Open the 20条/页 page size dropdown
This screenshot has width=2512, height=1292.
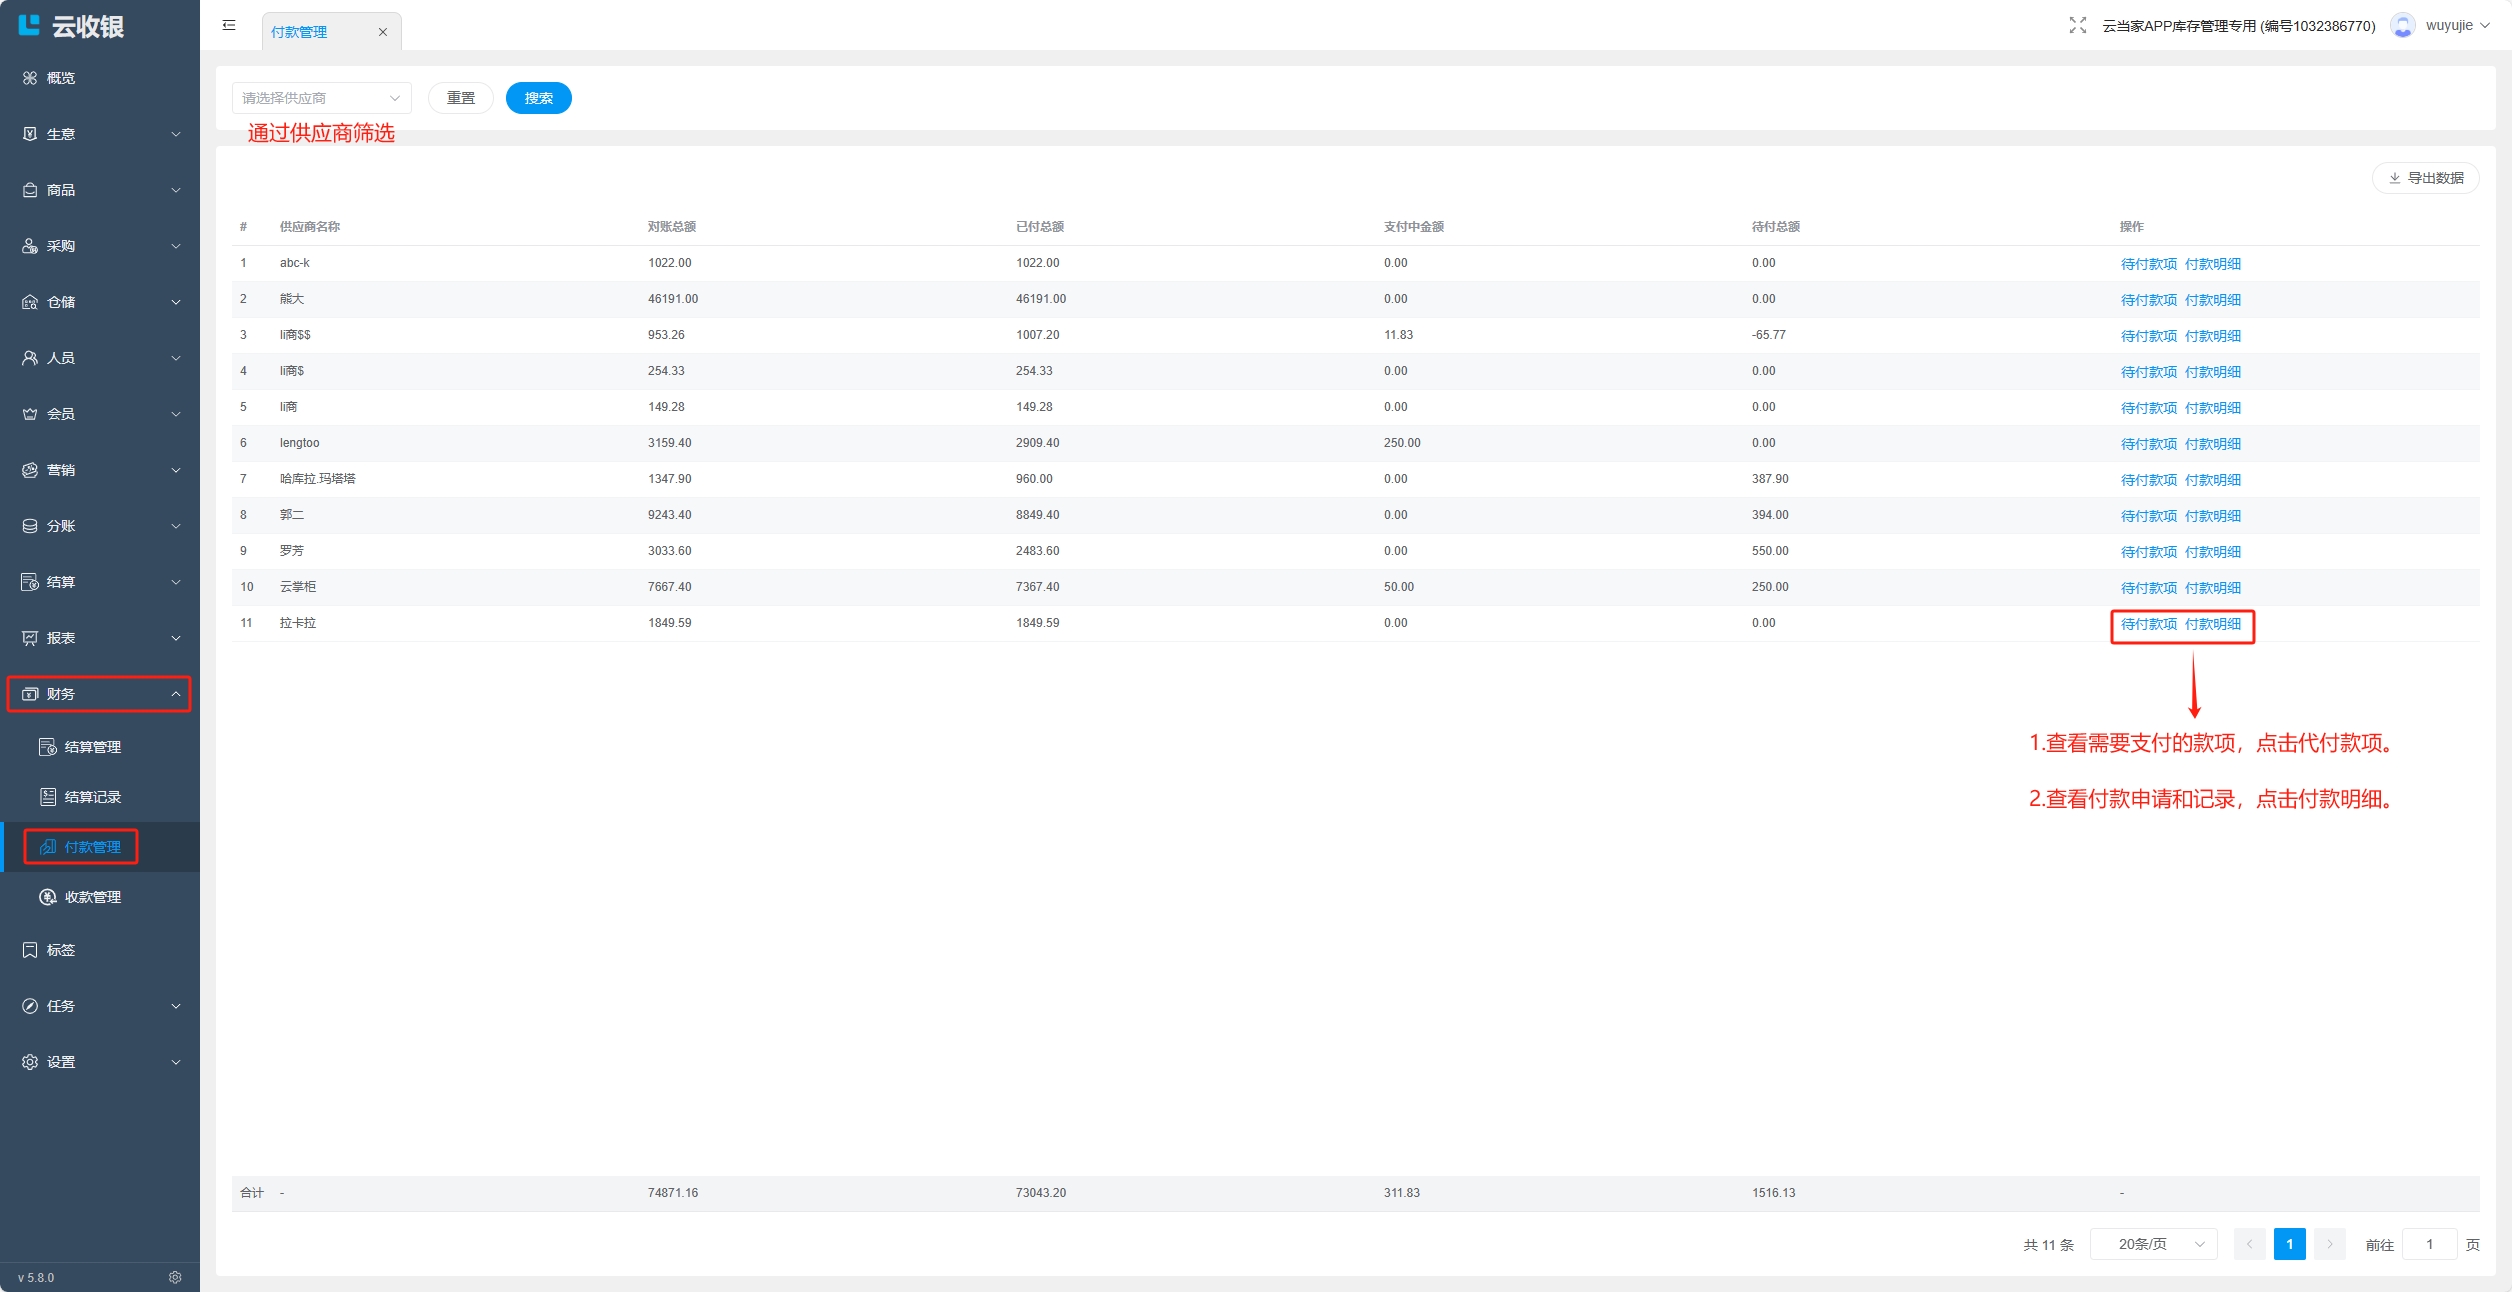[2153, 1244]
